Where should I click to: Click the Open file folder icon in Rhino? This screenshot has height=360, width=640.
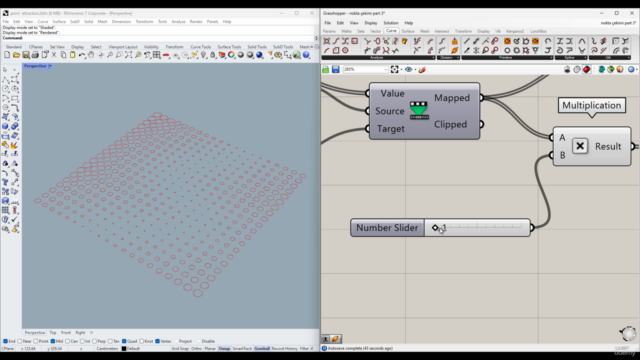16,55
